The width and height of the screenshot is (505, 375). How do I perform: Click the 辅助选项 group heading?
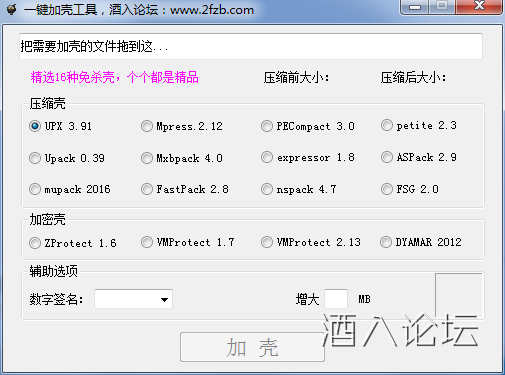click(53, 271)
